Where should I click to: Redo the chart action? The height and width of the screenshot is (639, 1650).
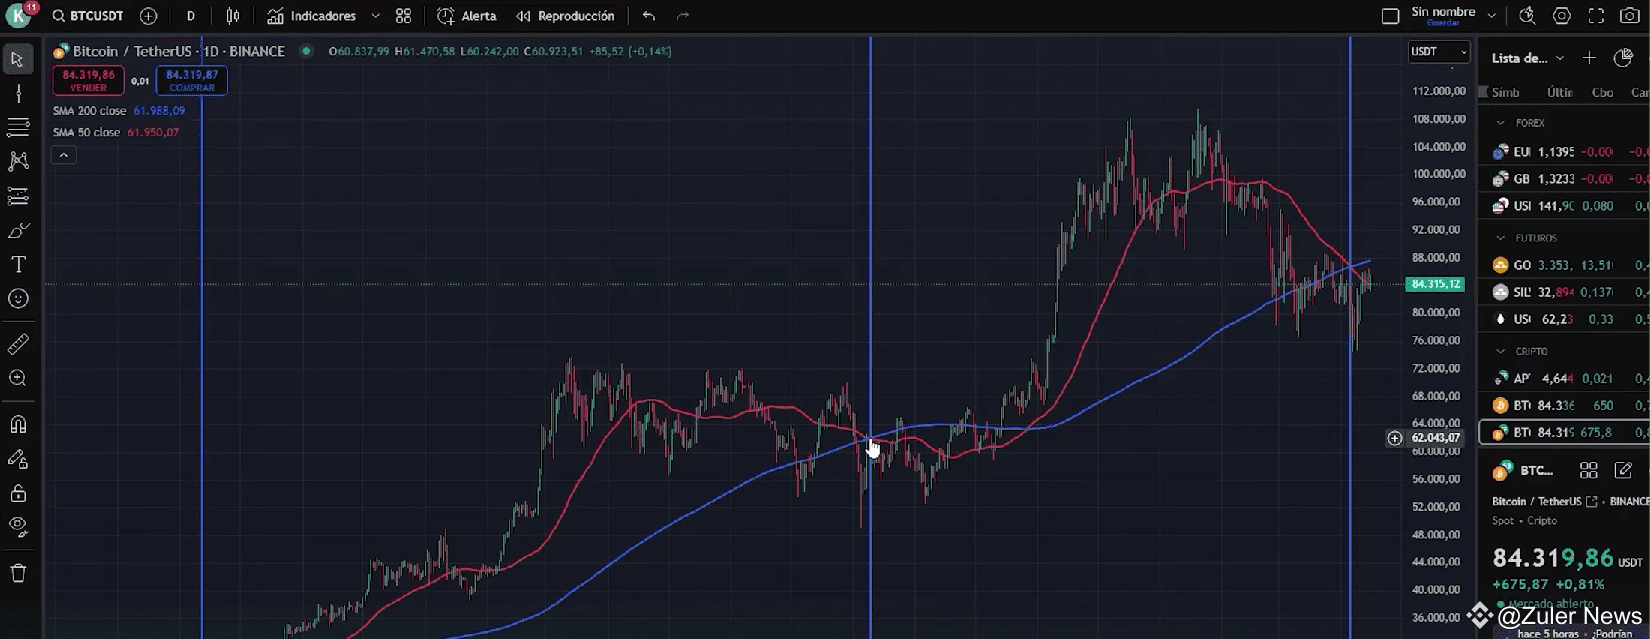point(683,16)
